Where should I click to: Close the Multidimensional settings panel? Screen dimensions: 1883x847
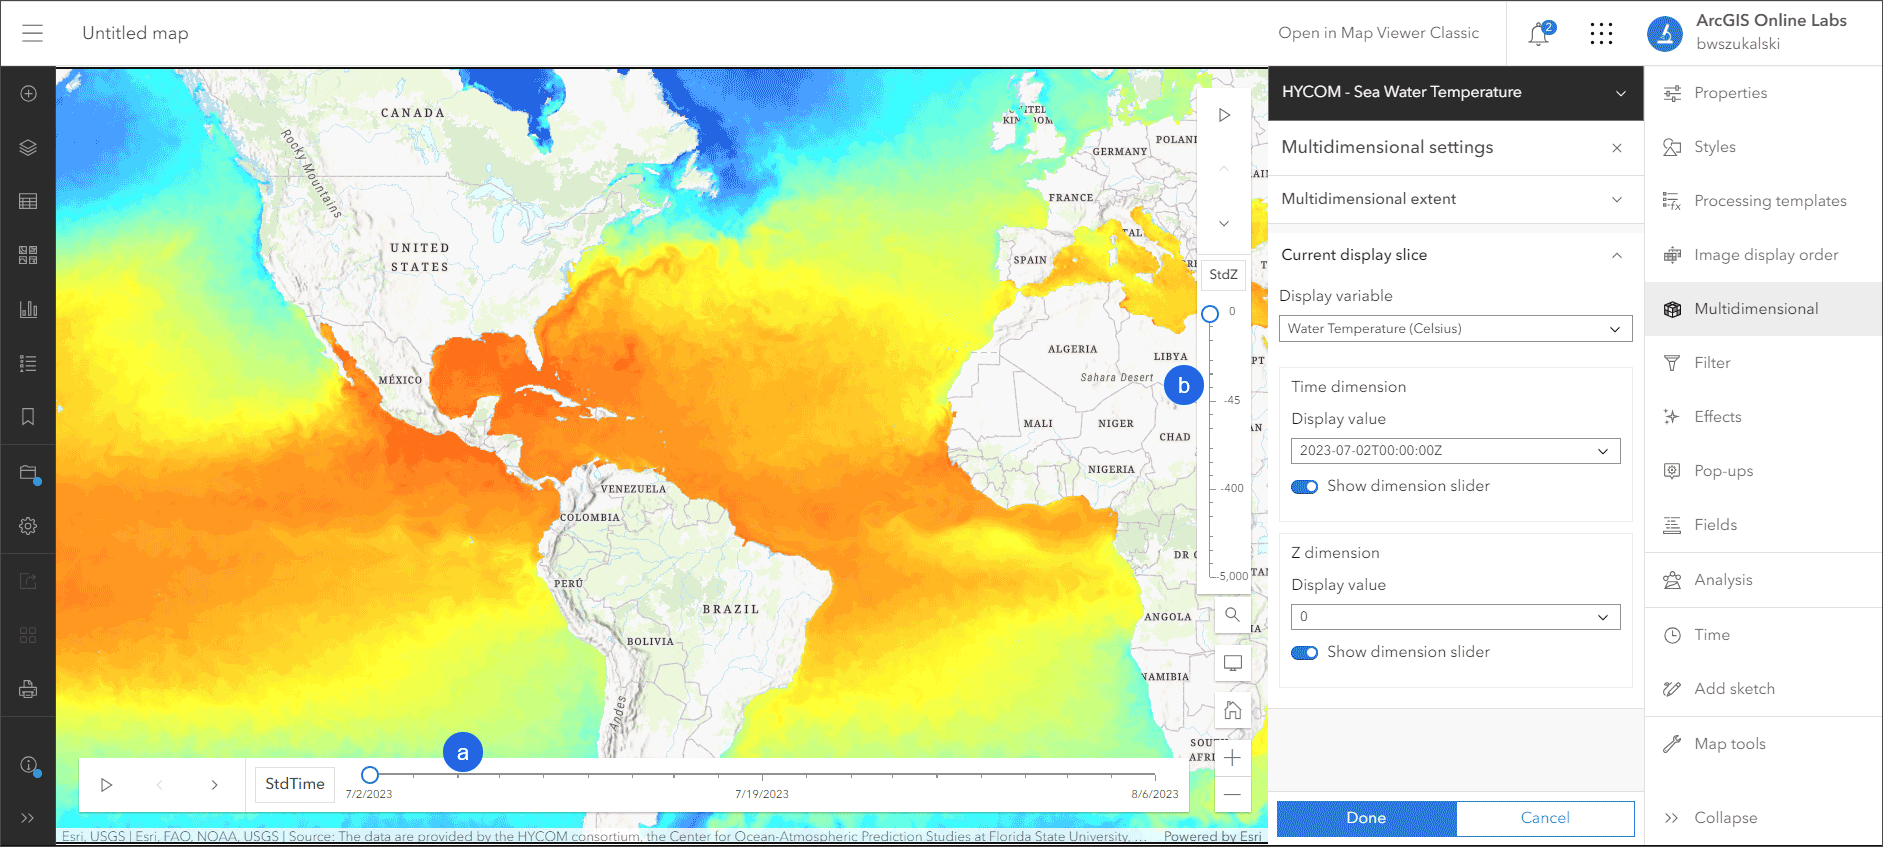tap(1617, 148)
